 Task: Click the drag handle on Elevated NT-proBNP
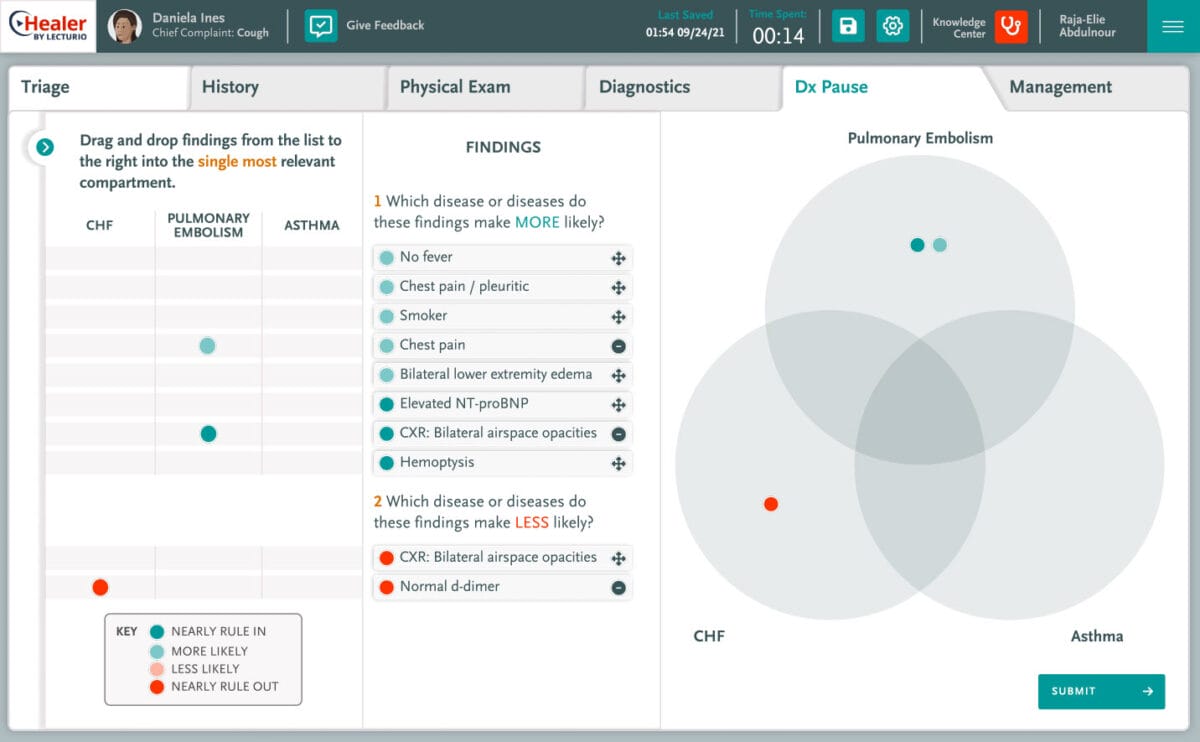619,404
